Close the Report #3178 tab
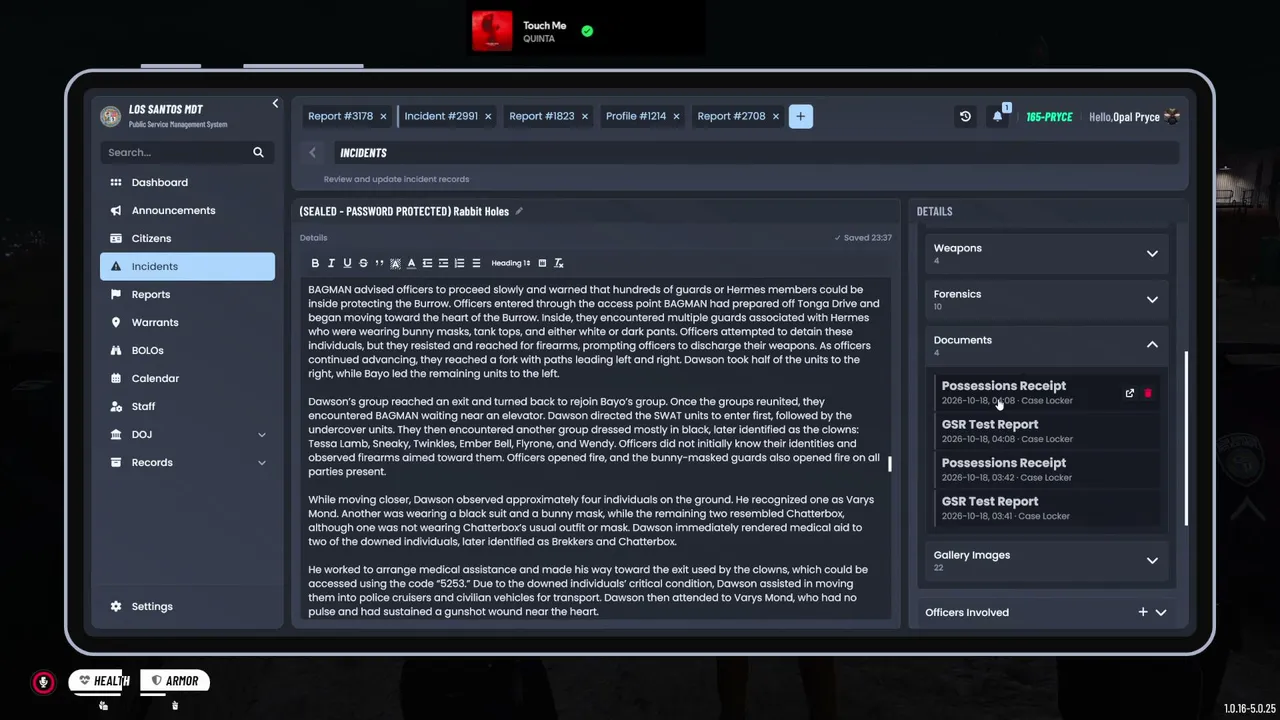Image resolution: width=1280 pixels, height=720 pixels. (x=383, y=116)
